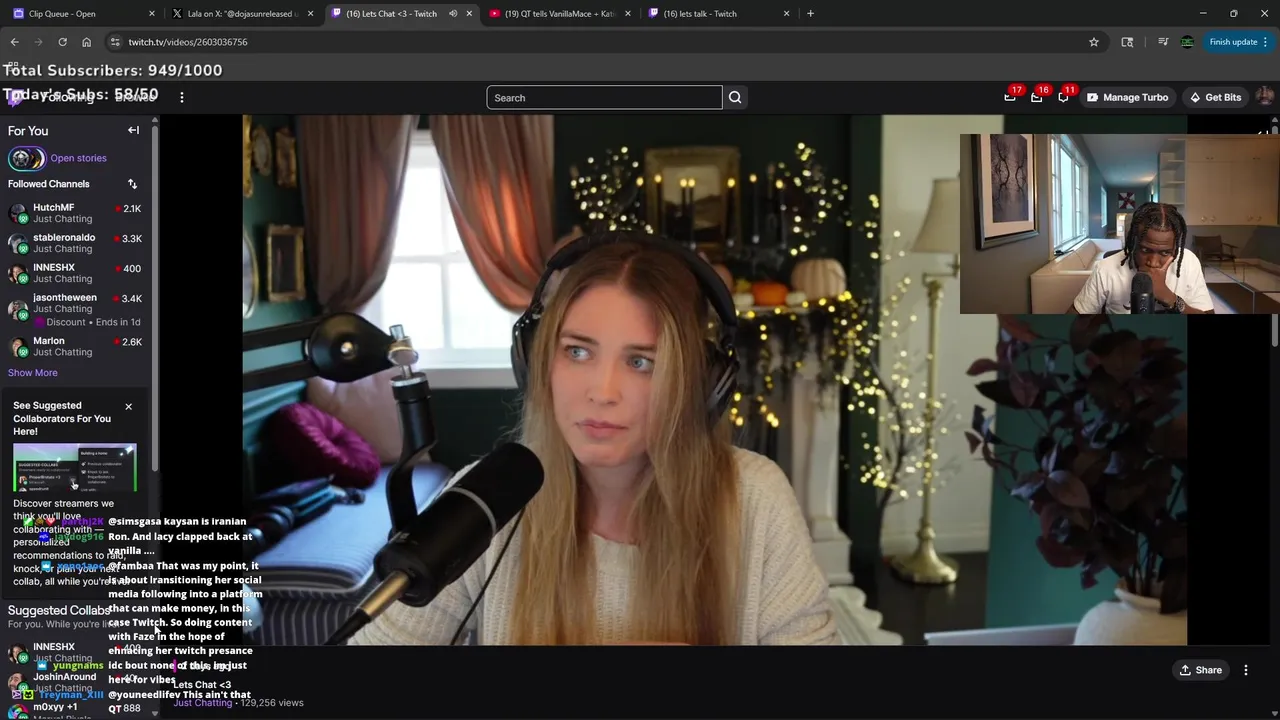View site information icon in address bar

[x=115, y=42]
